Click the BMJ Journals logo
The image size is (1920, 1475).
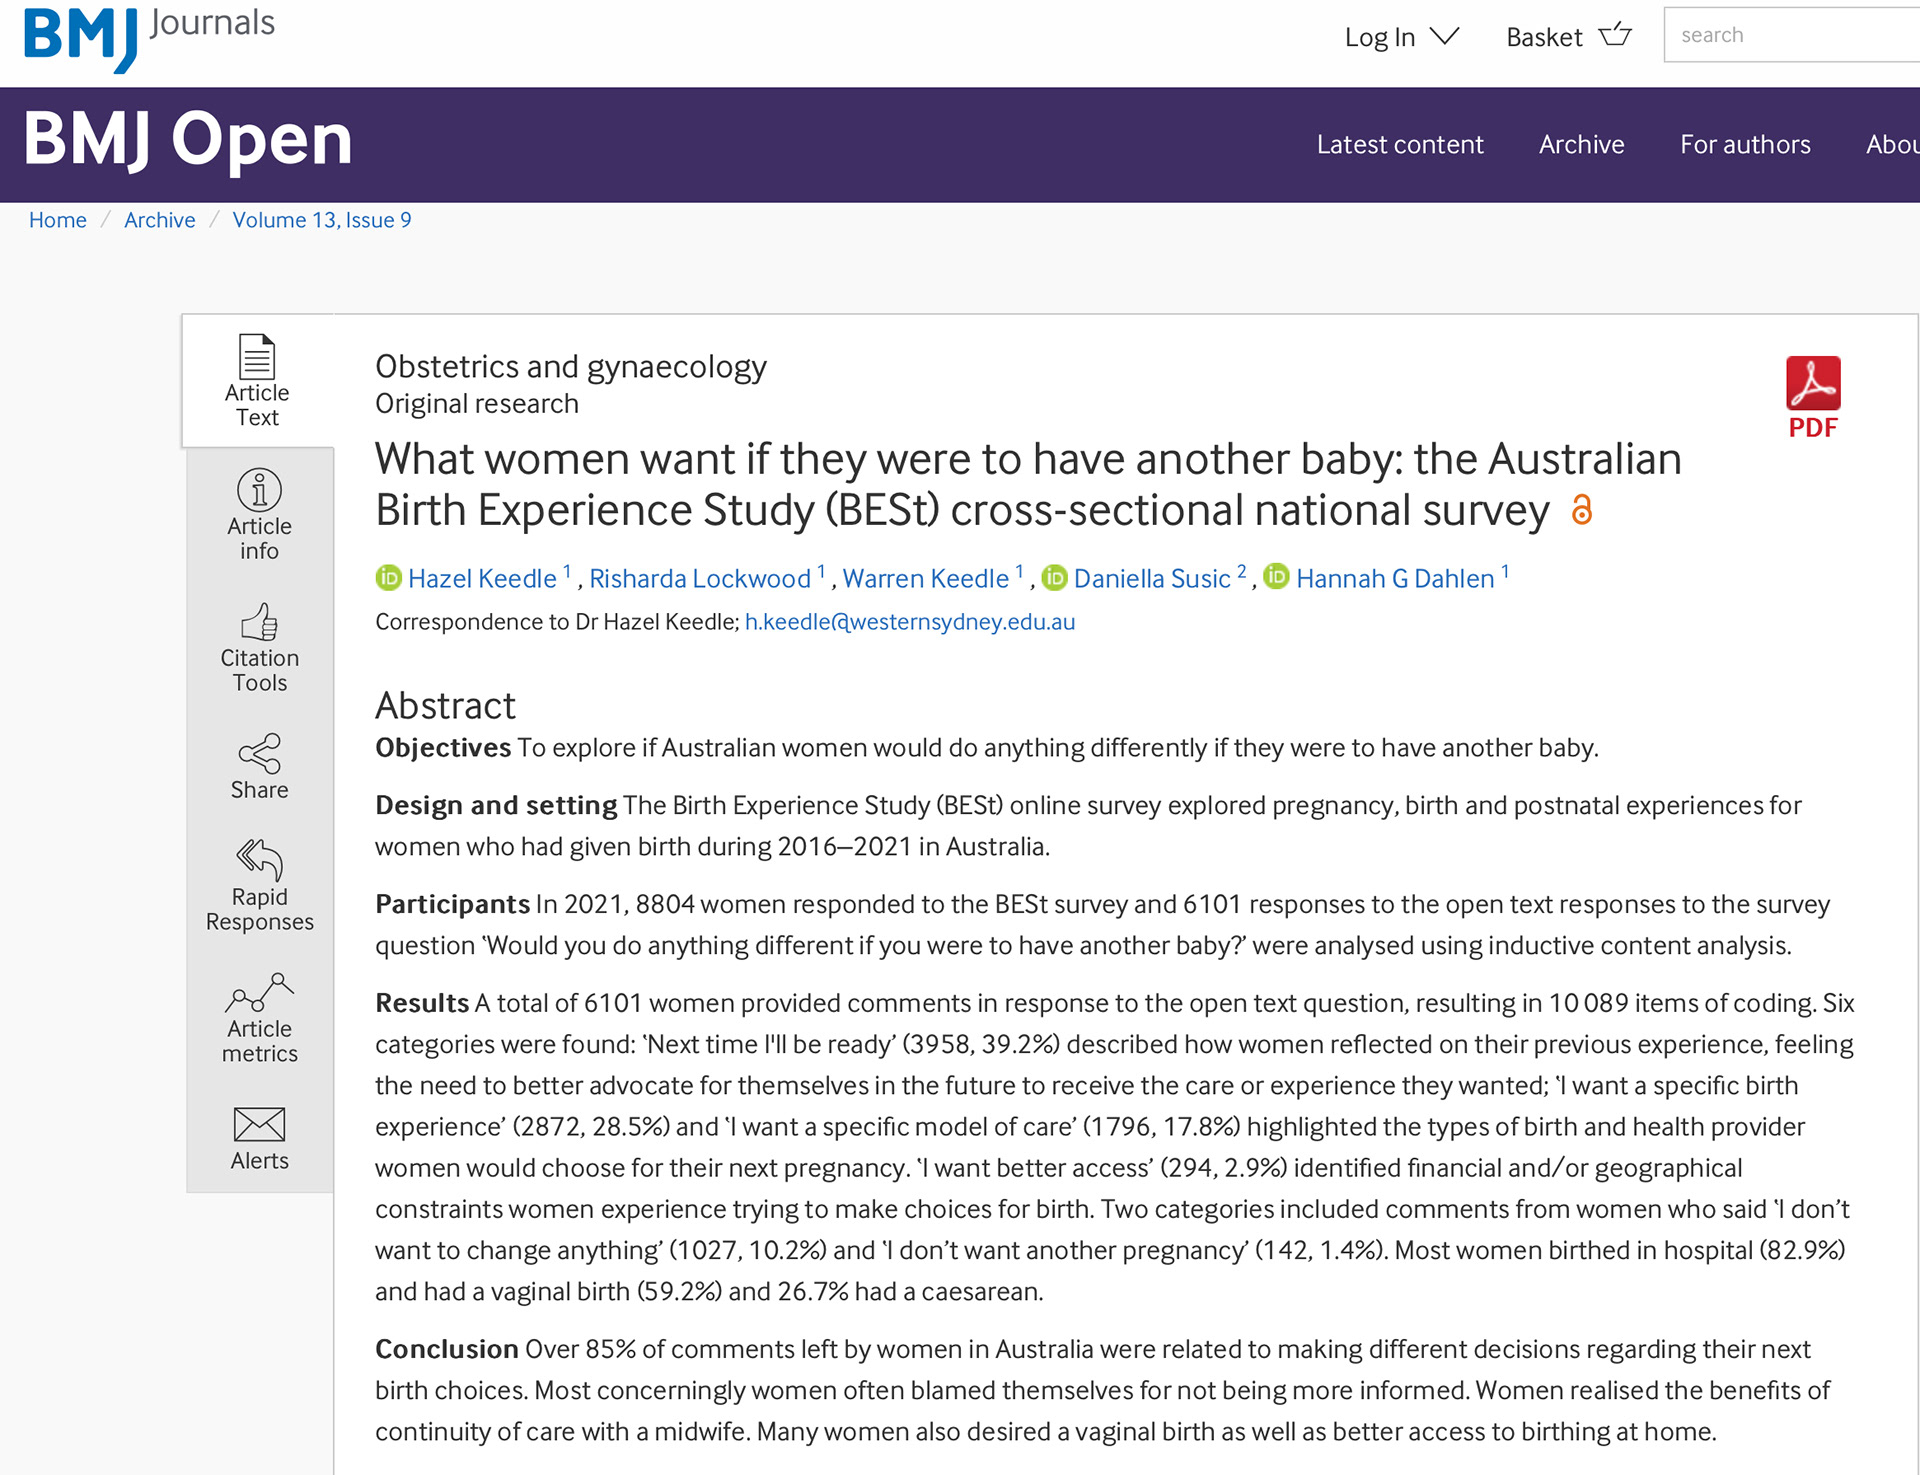tap(150, 37)
